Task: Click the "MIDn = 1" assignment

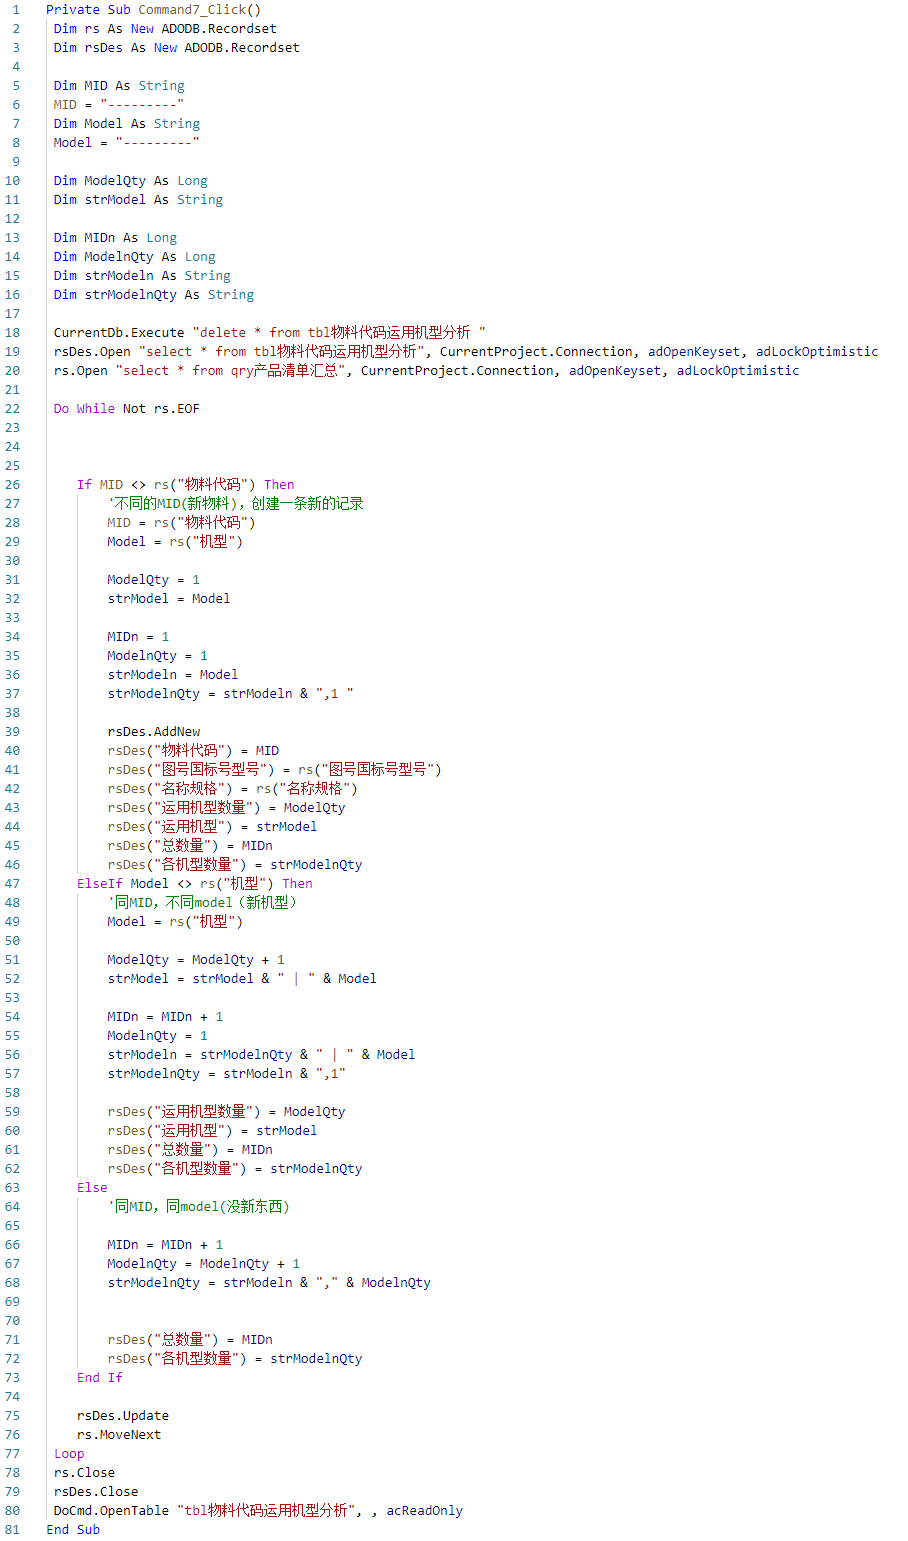Action: [x=139, y=637]
